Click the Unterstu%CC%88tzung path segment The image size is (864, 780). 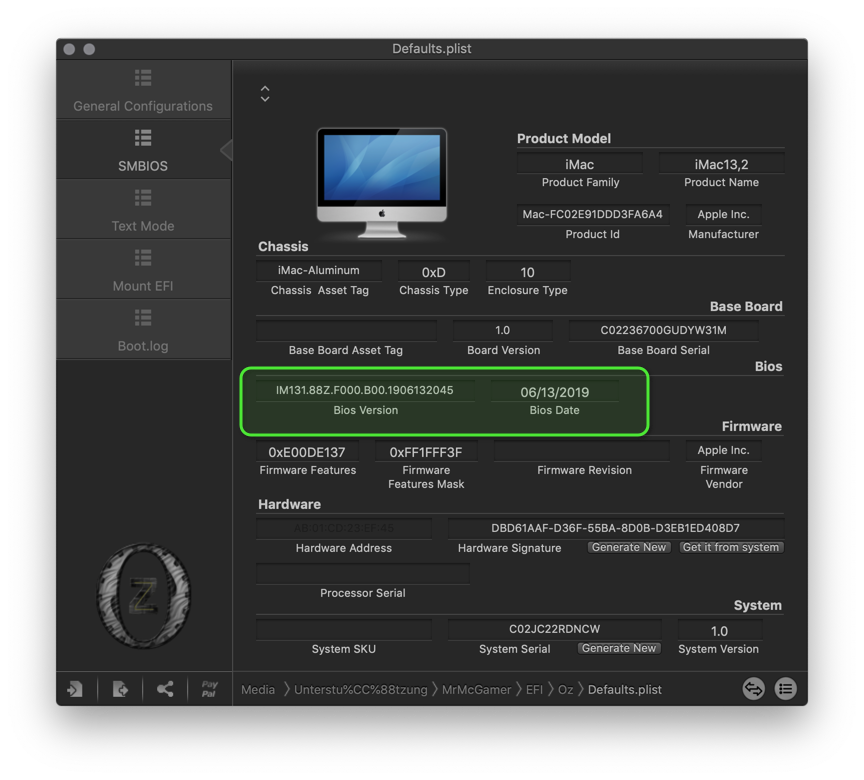pyautogui.click(x=360, y=690)
